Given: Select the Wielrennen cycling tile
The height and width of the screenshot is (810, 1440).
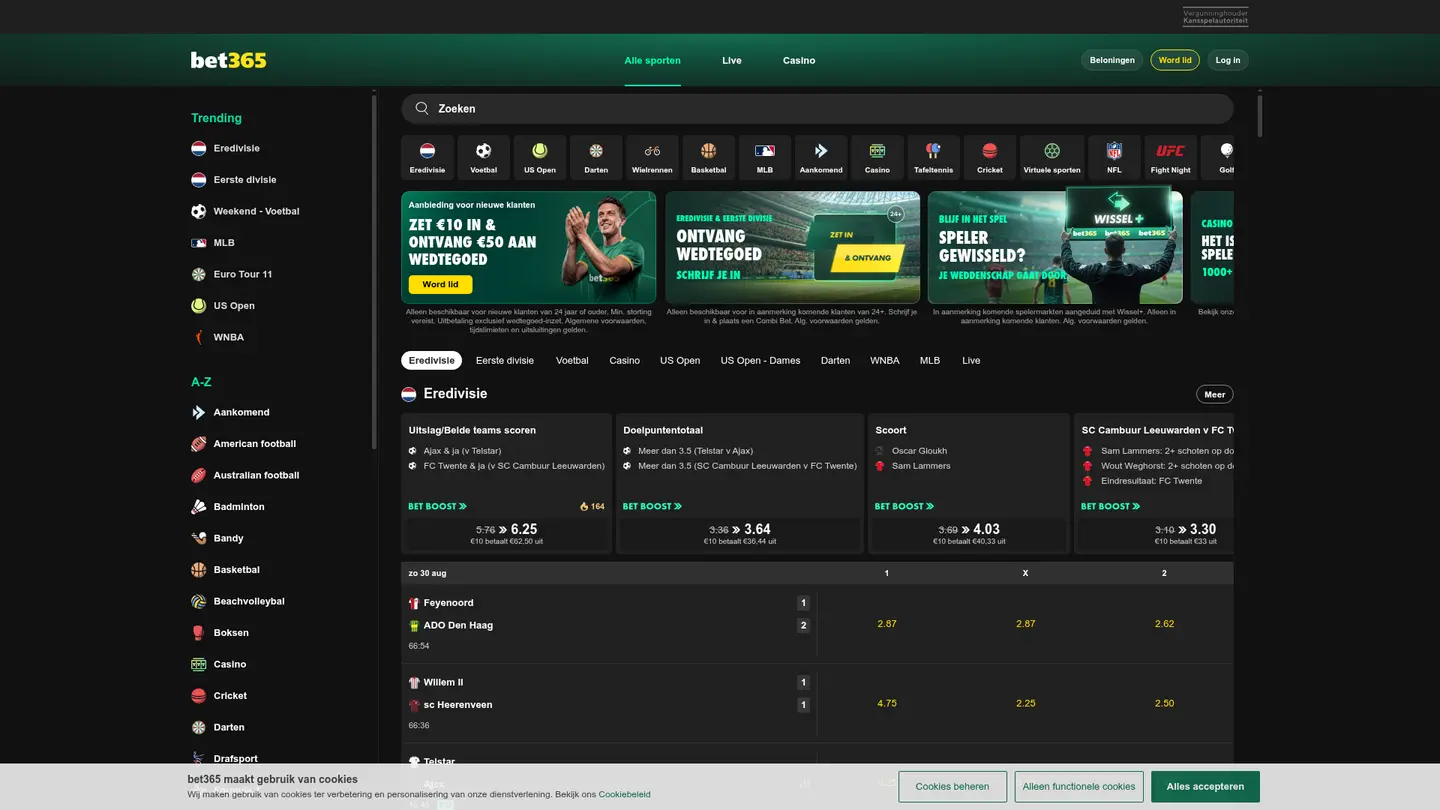Looking at the screenshot, I should click(652, 158).
